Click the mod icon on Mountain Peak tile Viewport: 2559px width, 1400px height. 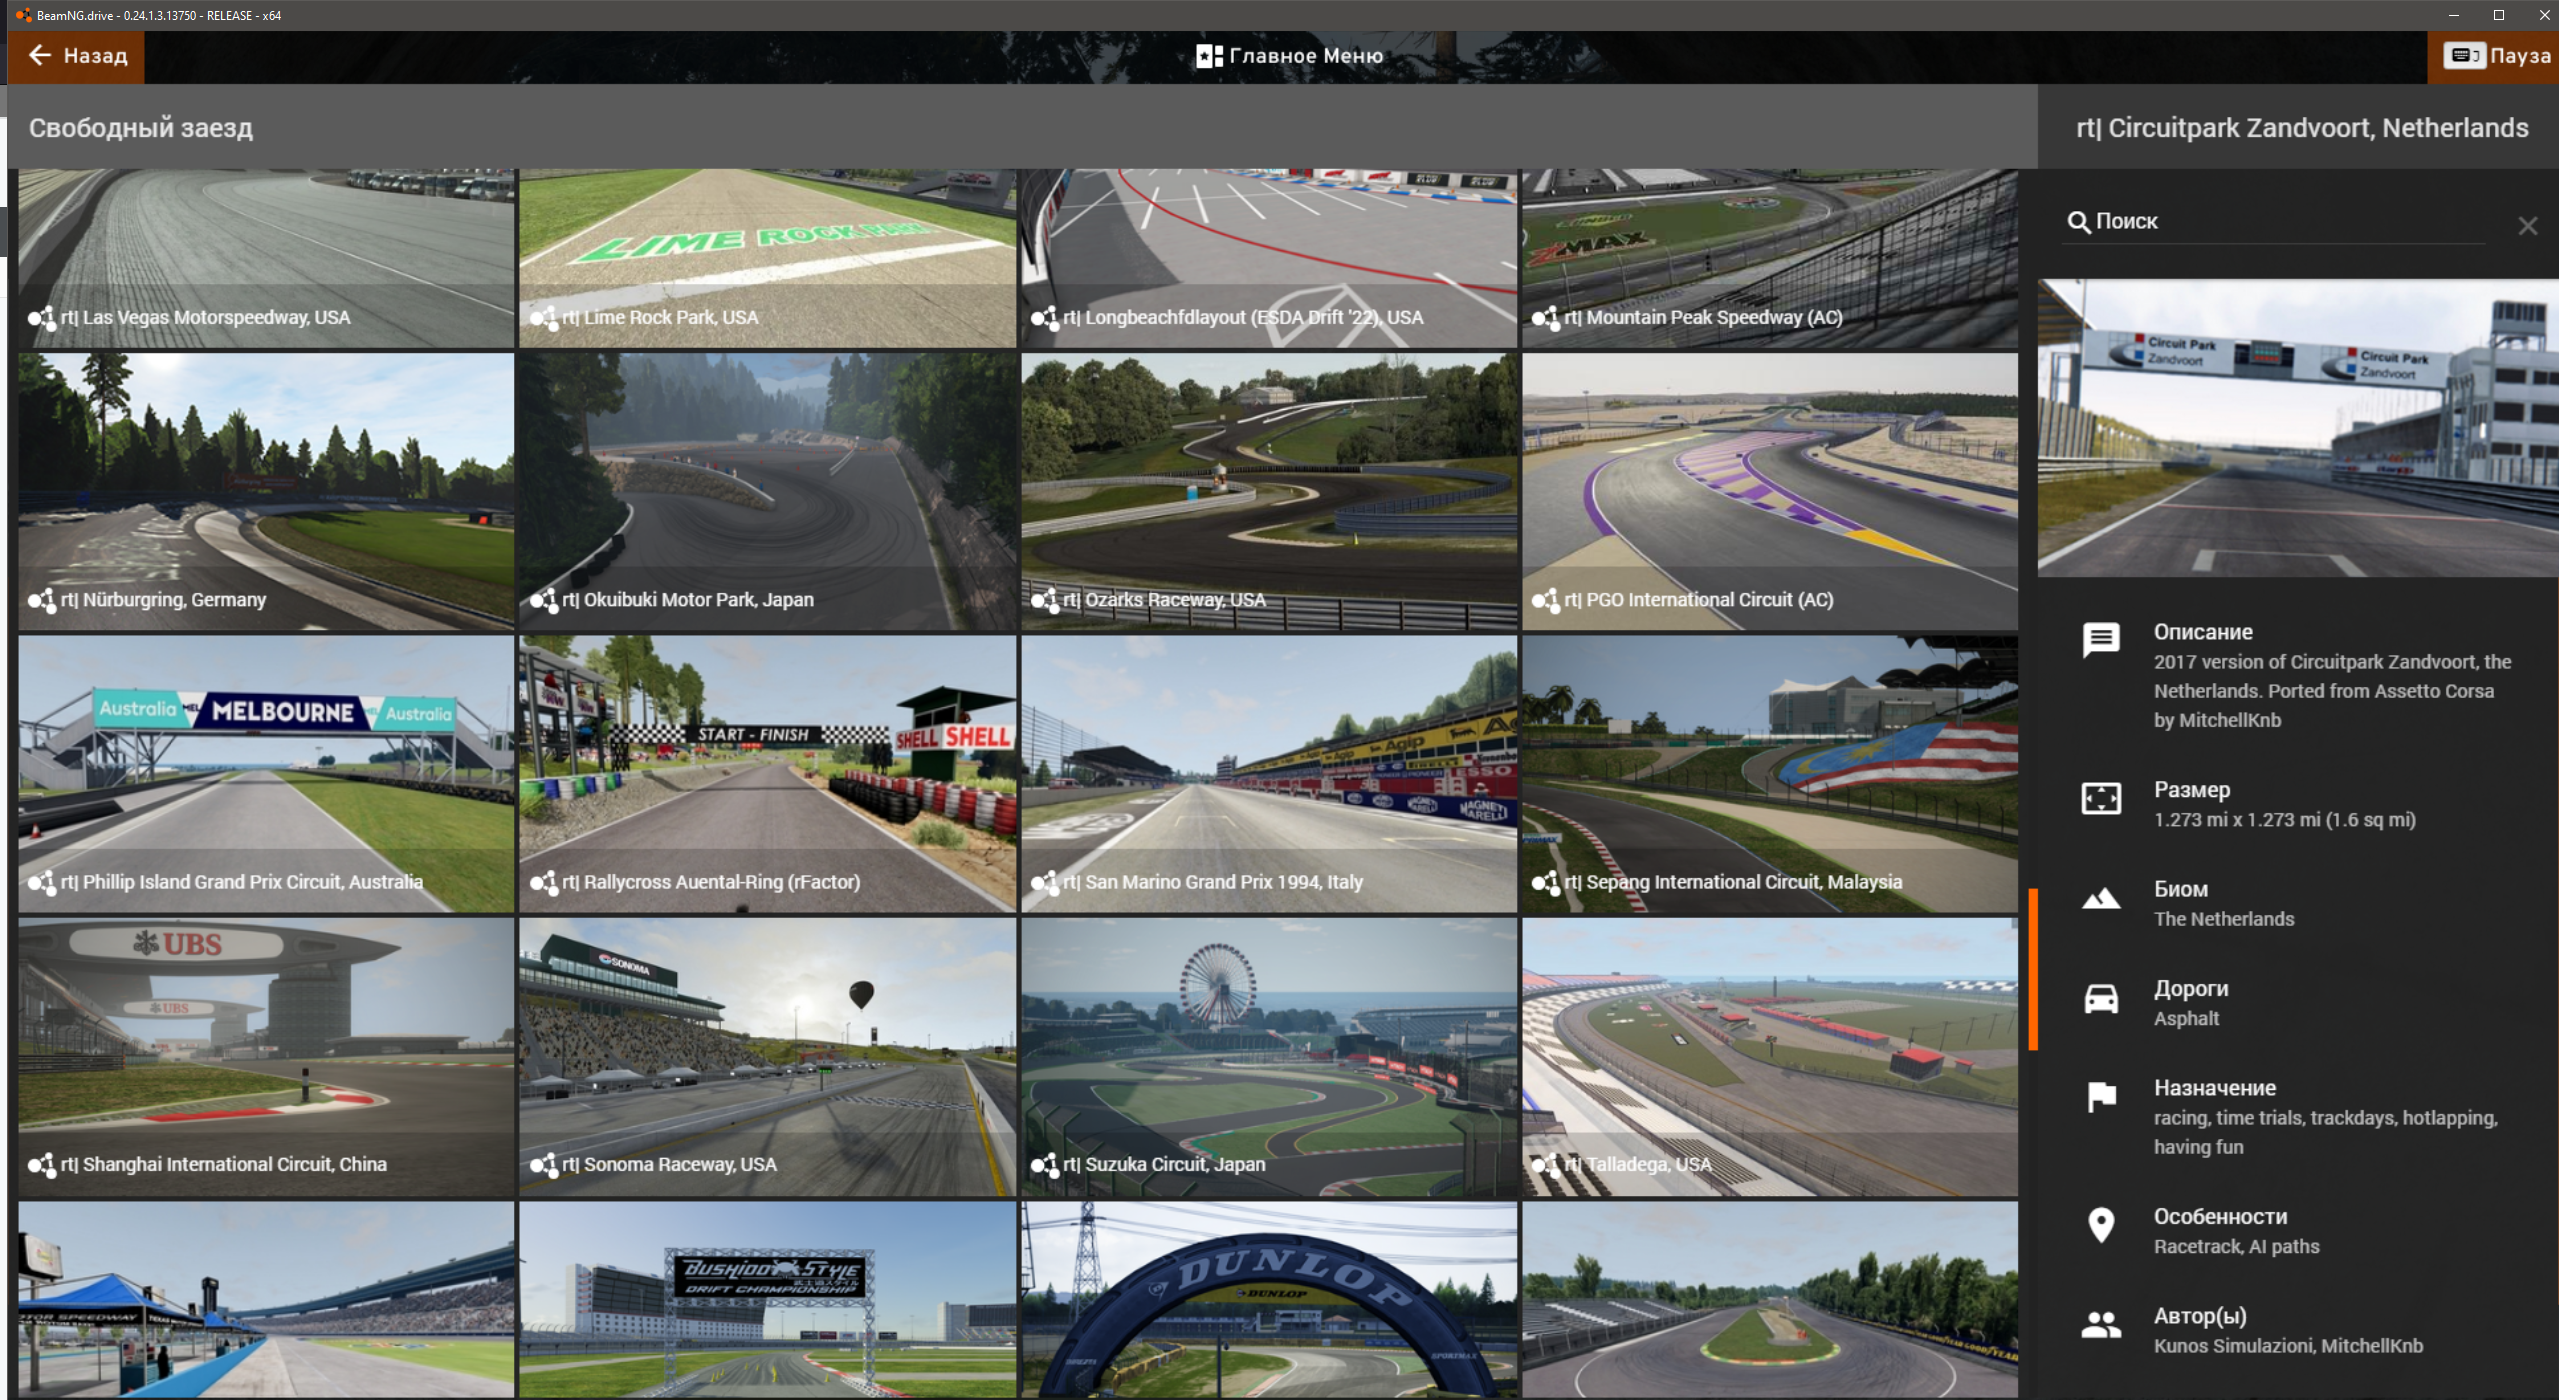(1546, 318)
